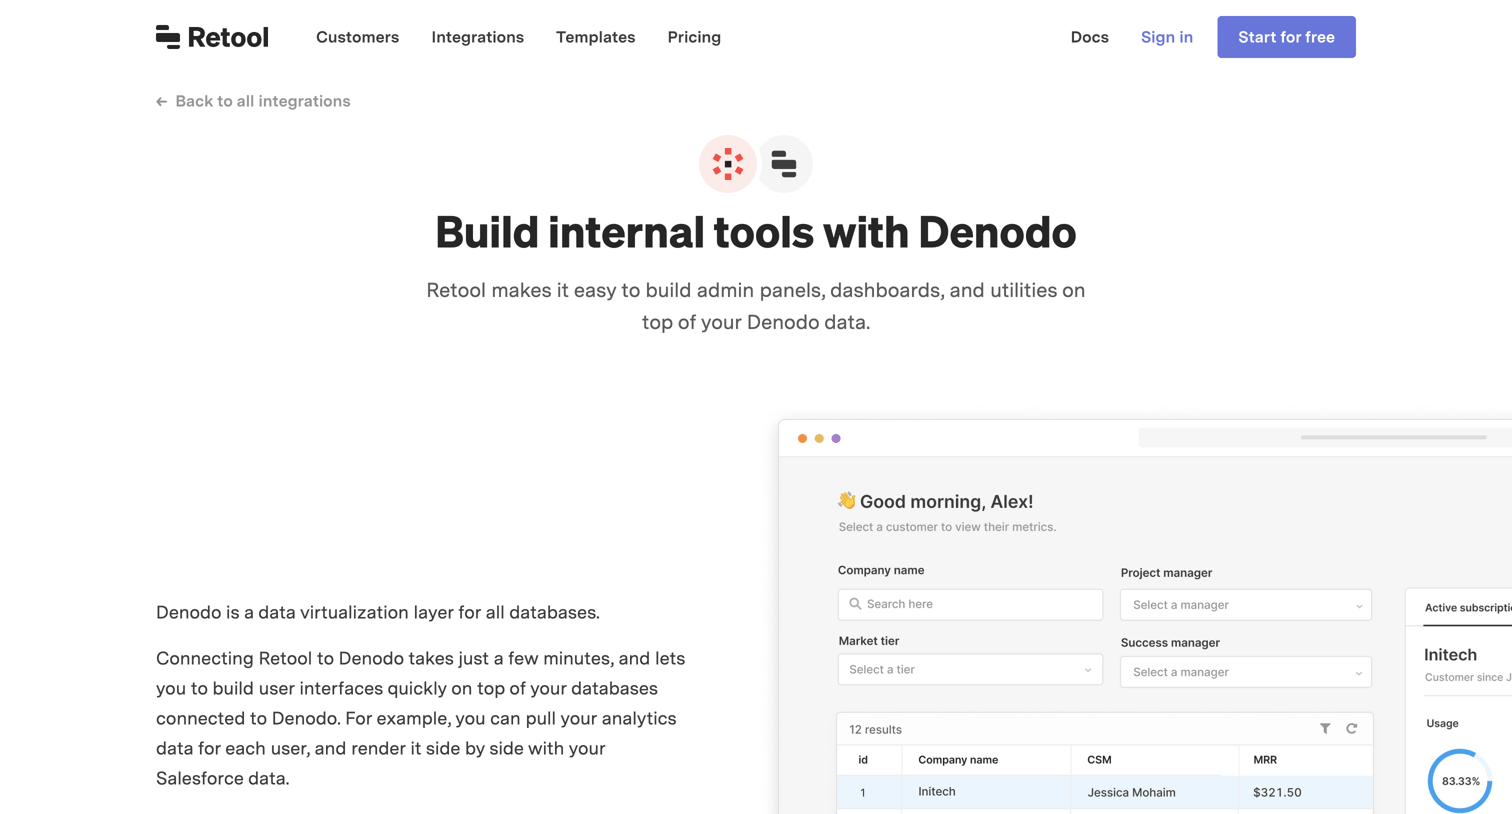This screenshot has width=1512, height=814.
Task: Click the Initech heading in side panel
Action: 1450,655
